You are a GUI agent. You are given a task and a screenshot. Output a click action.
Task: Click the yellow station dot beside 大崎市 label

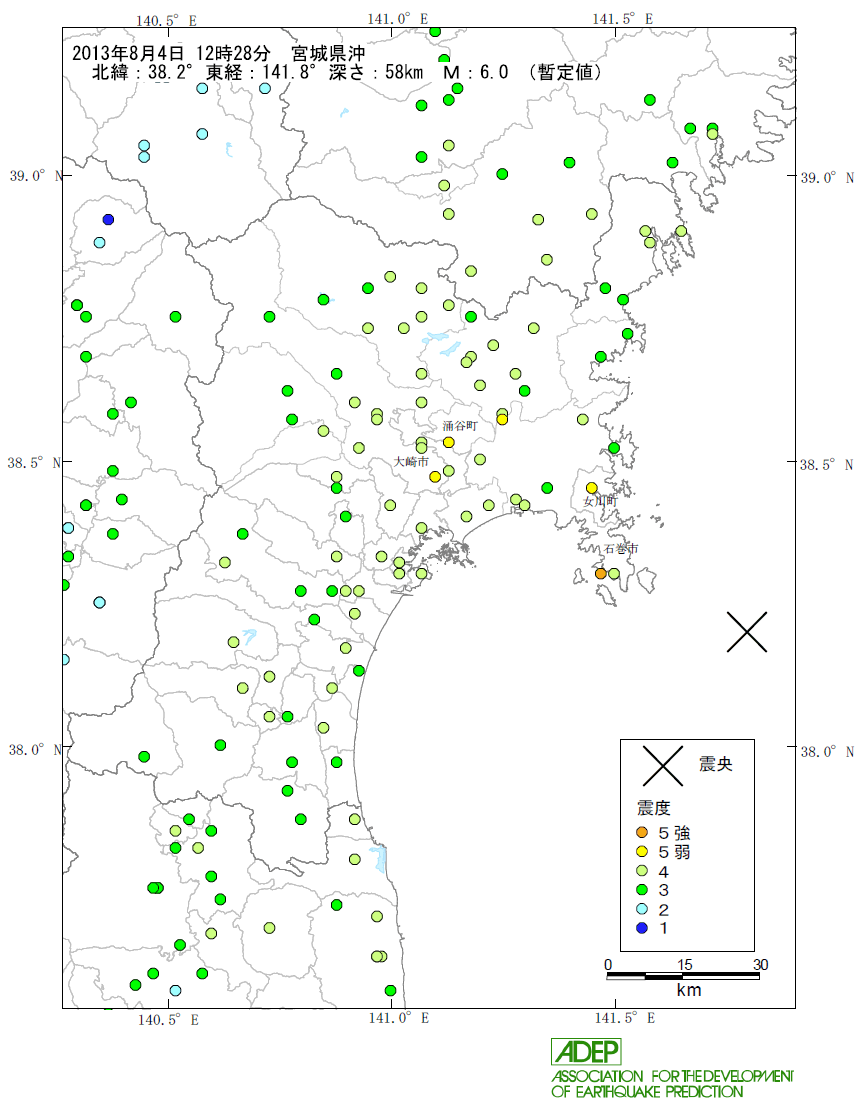point(435,477)
